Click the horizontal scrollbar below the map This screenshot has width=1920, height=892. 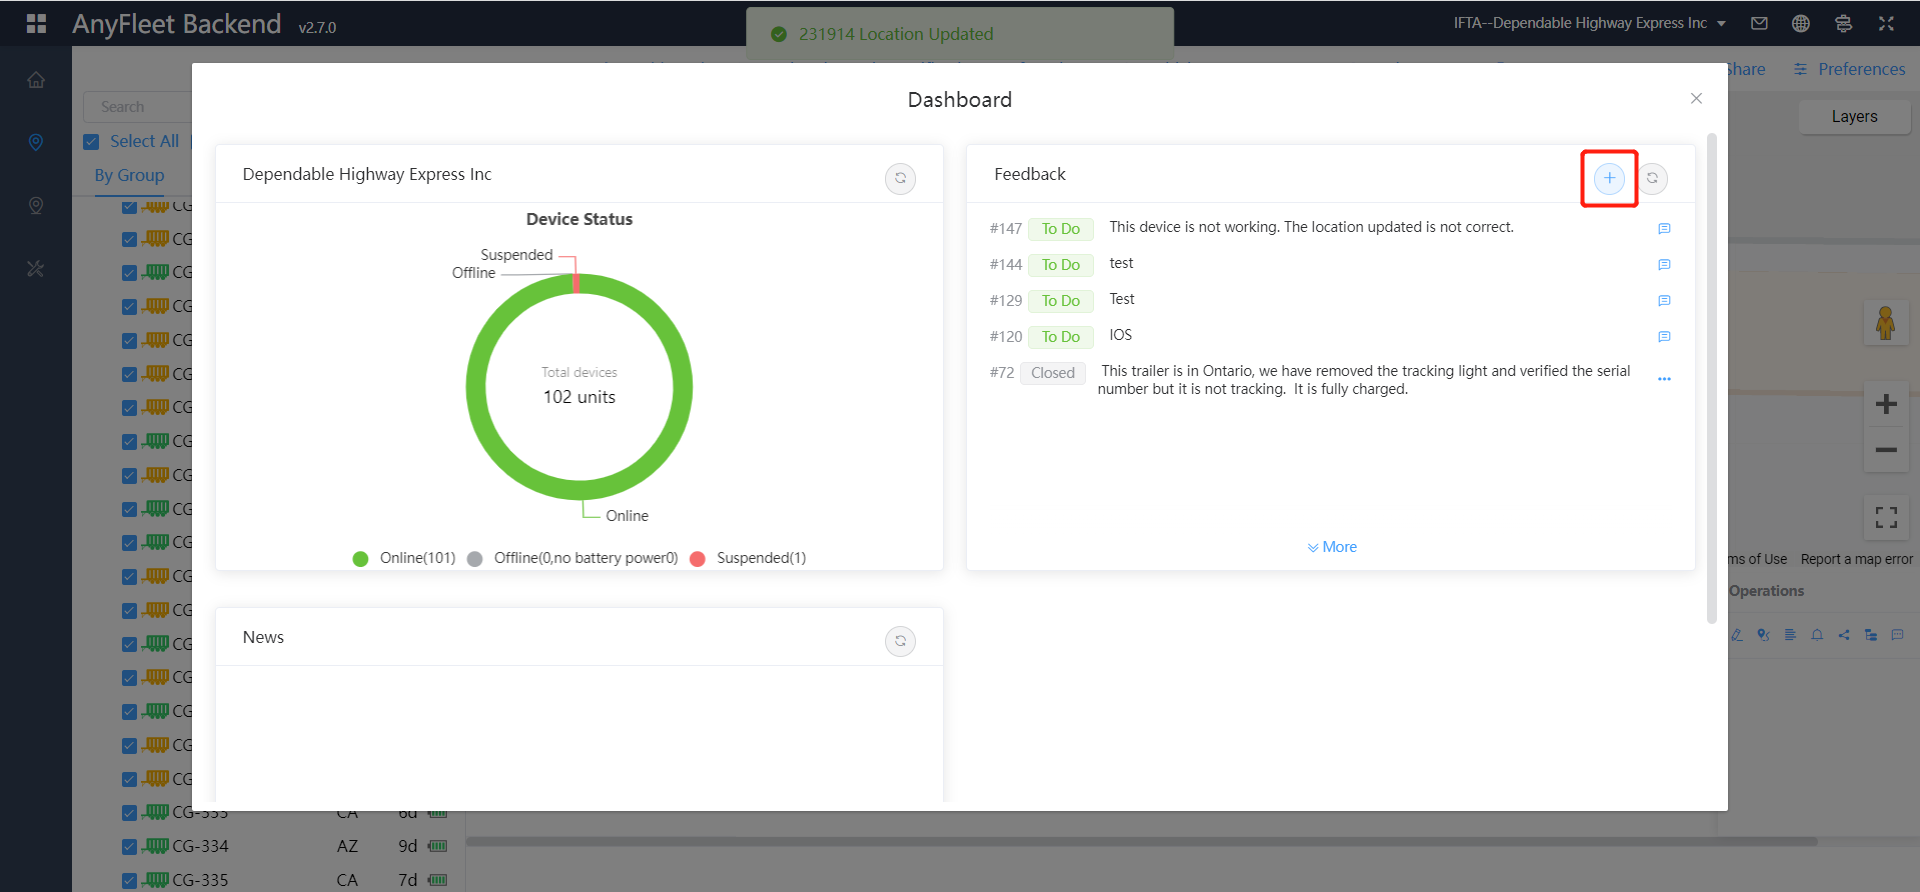pyautogui.click(x=1141, y=841)
